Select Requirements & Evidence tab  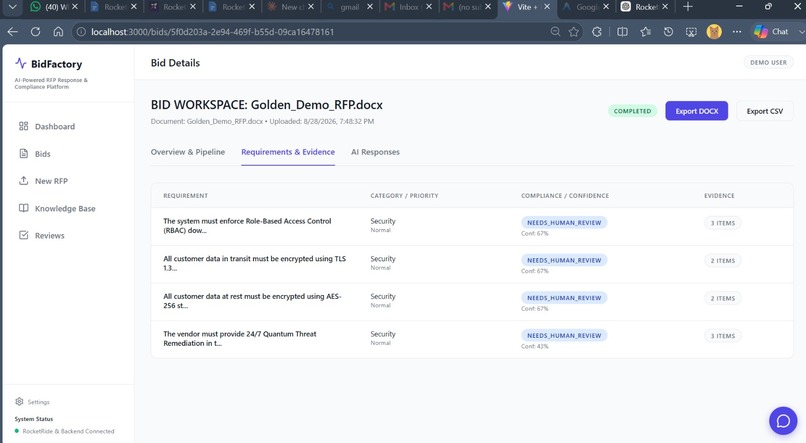tap(288, 152)
